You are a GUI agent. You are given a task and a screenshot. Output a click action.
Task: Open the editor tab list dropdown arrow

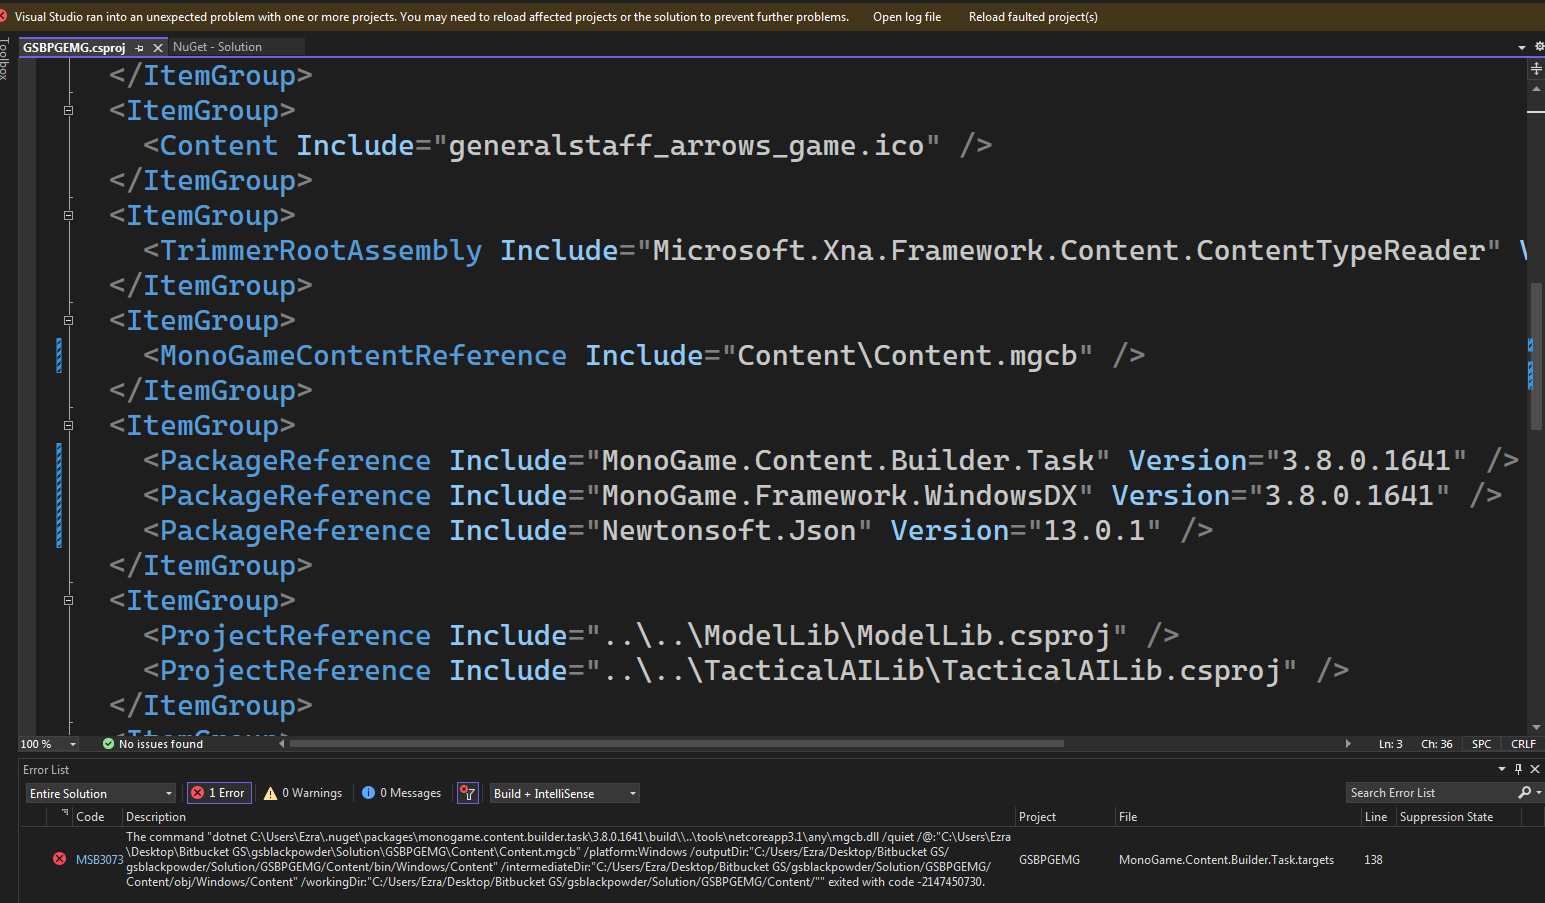tap(1522, 47)
